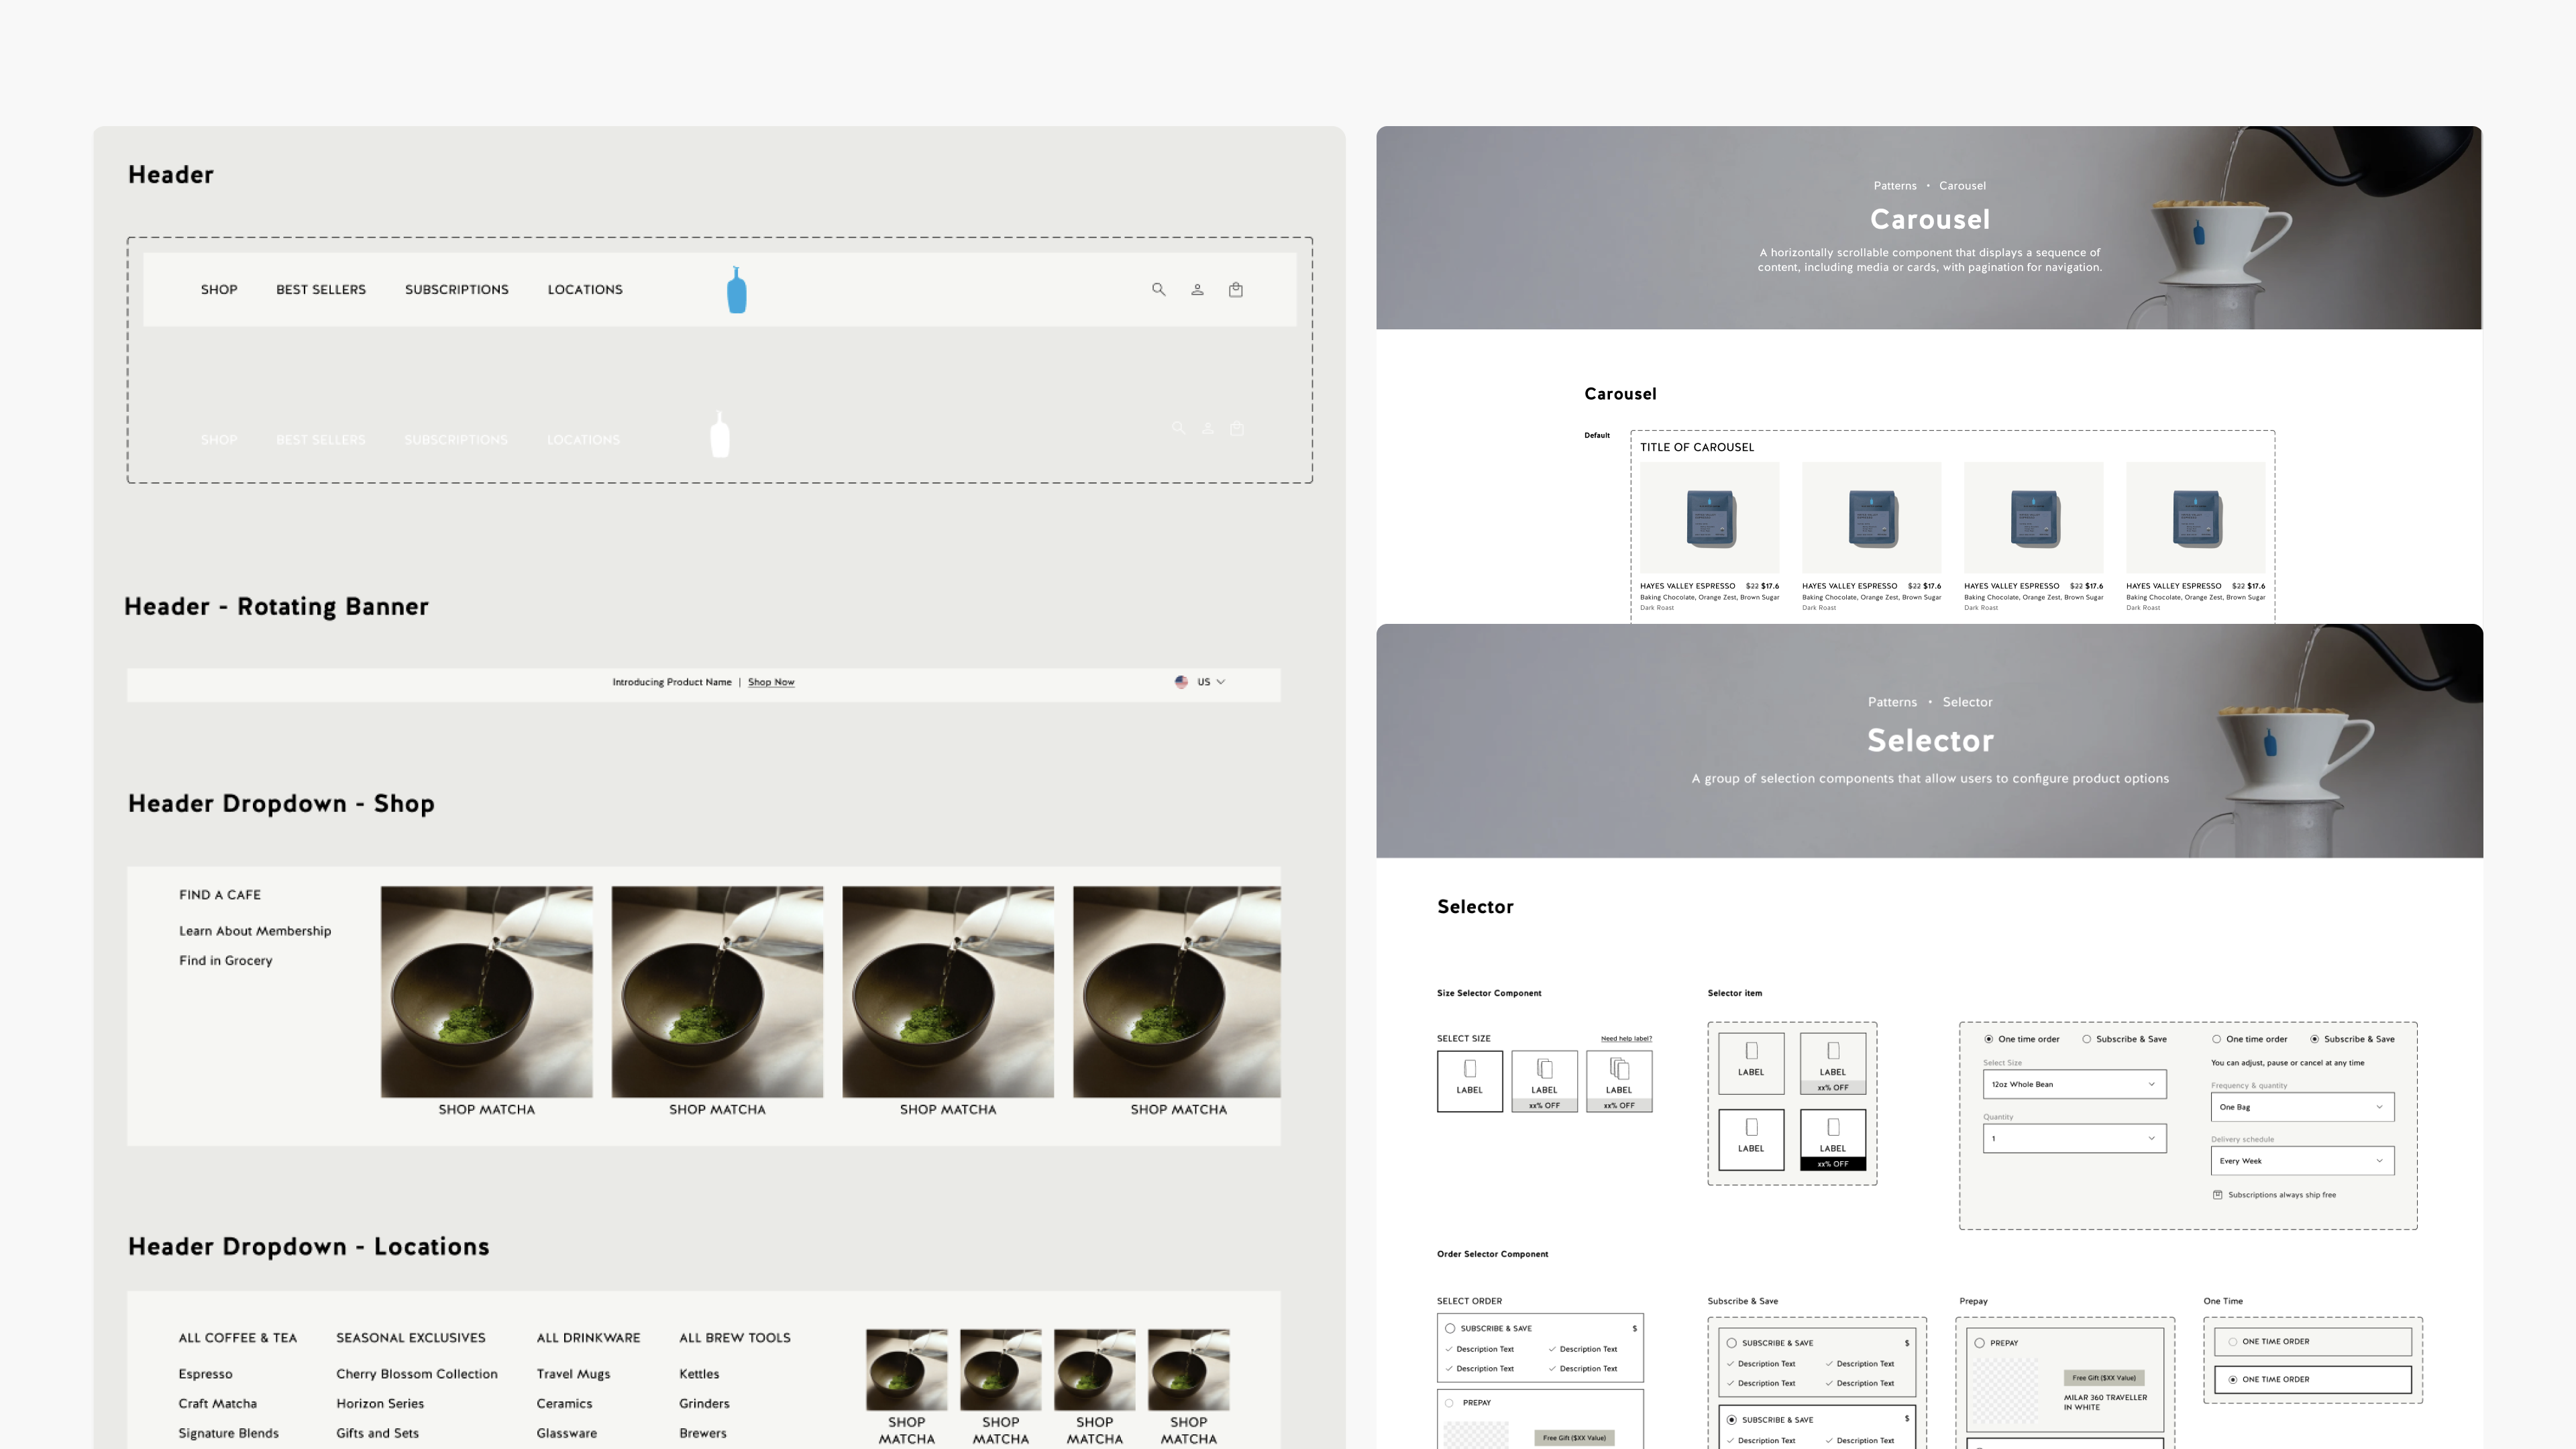Viewport: 2576px width, 1449px height.
Task: Click the Kettles link
Action: point(699,1374)
